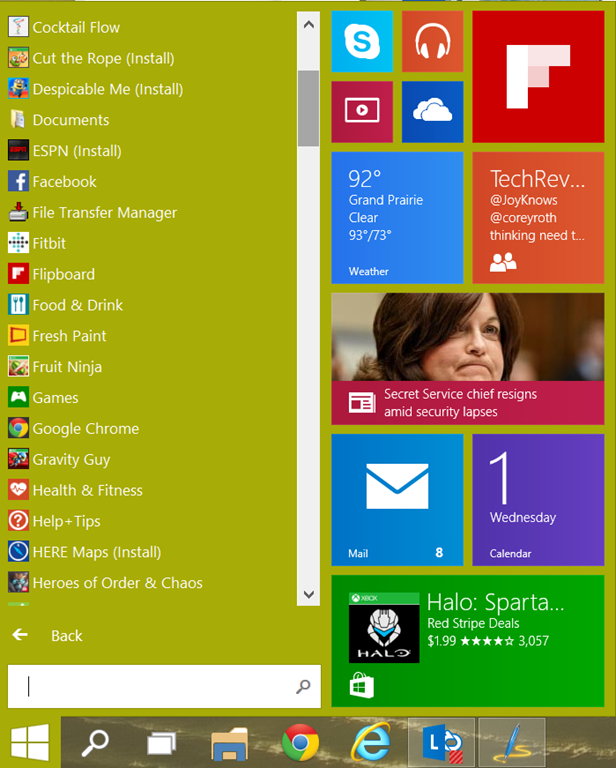Click the Windows Start button
Screen dimensions: 616x768
point(30,742)
